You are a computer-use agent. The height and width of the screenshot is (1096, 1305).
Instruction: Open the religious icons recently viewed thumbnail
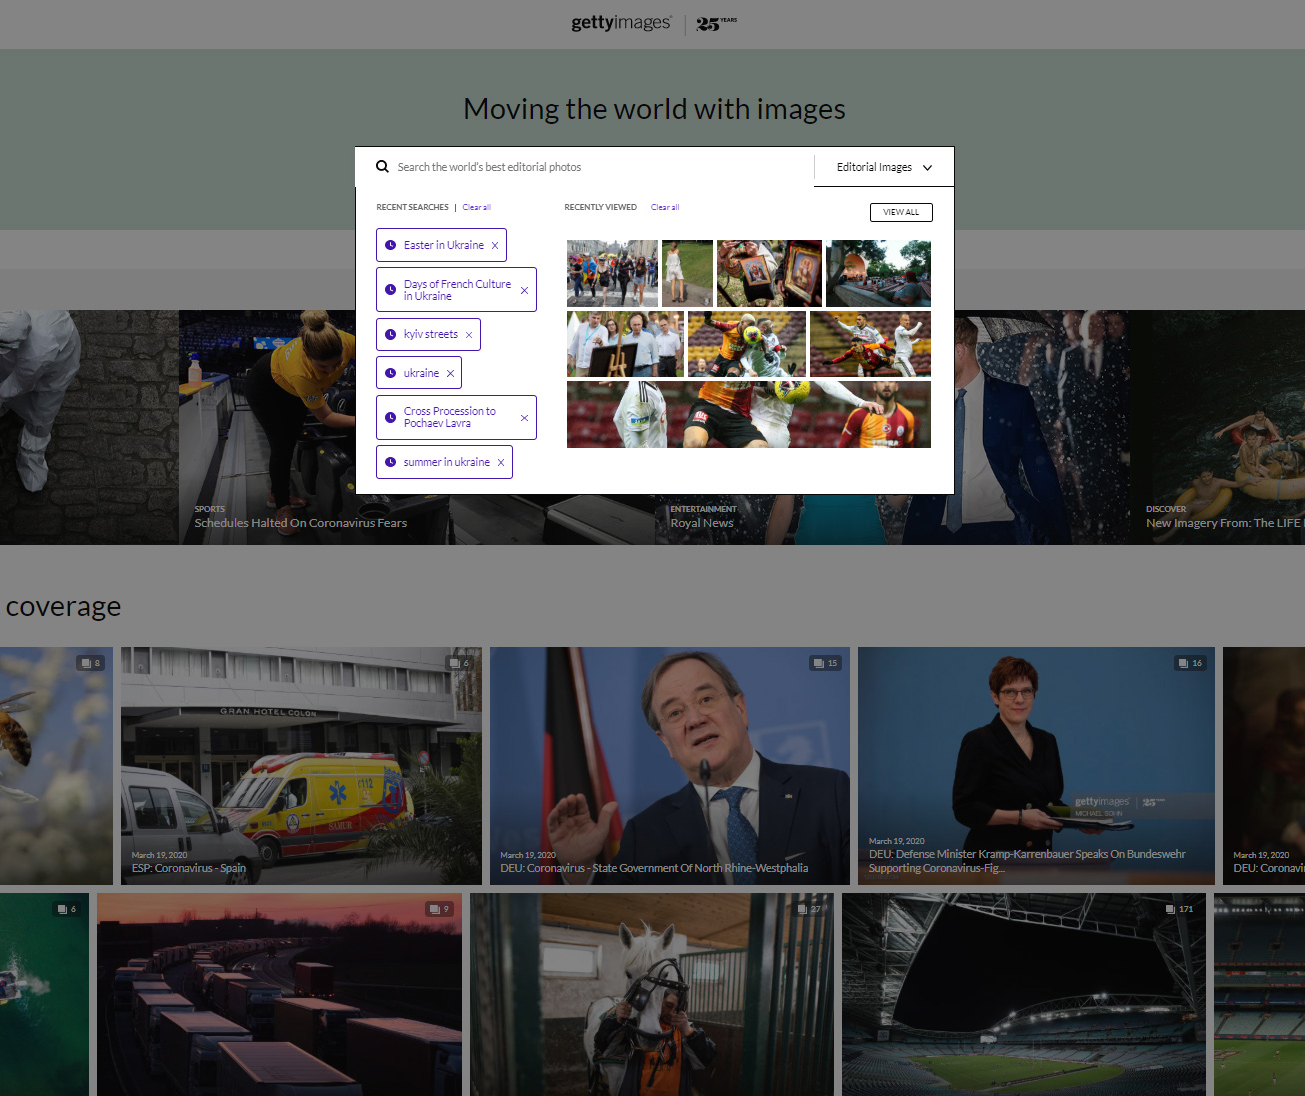point(769,273)
